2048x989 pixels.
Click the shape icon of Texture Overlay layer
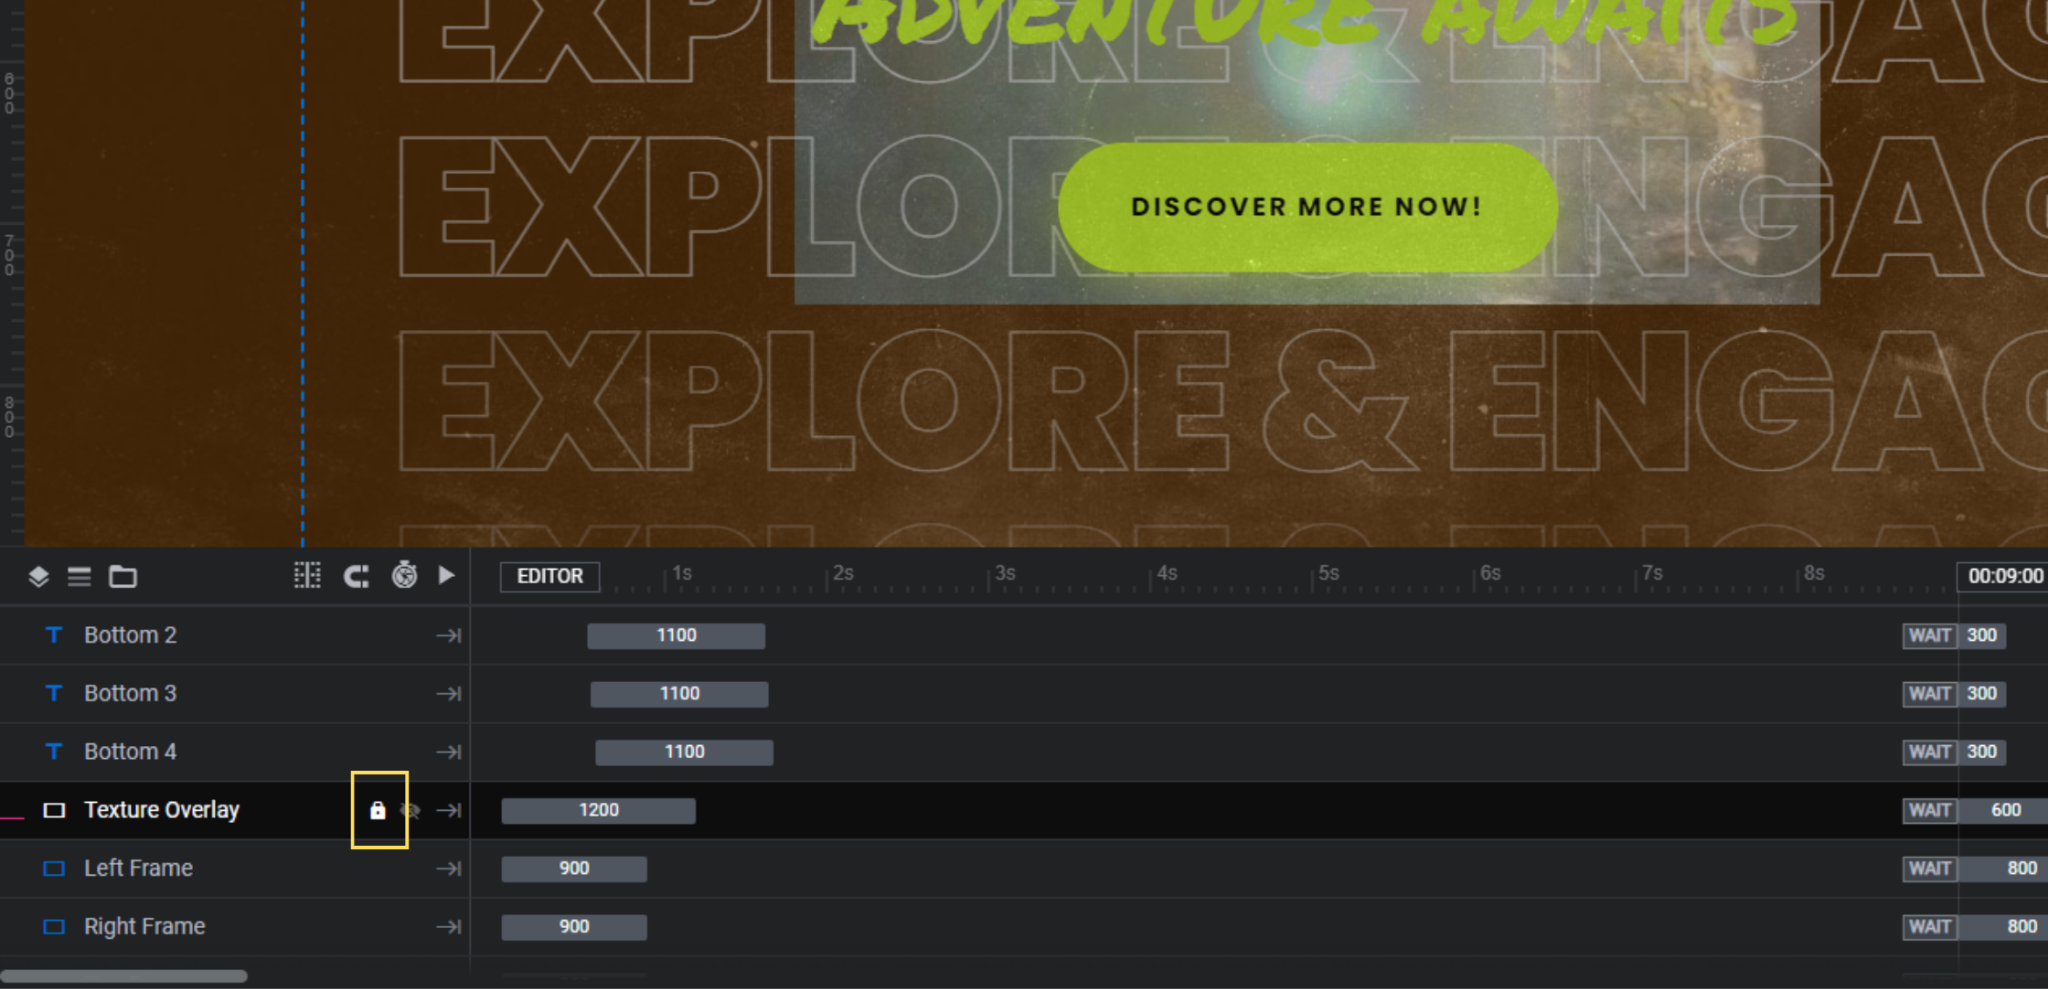click(x=54, y=810)
